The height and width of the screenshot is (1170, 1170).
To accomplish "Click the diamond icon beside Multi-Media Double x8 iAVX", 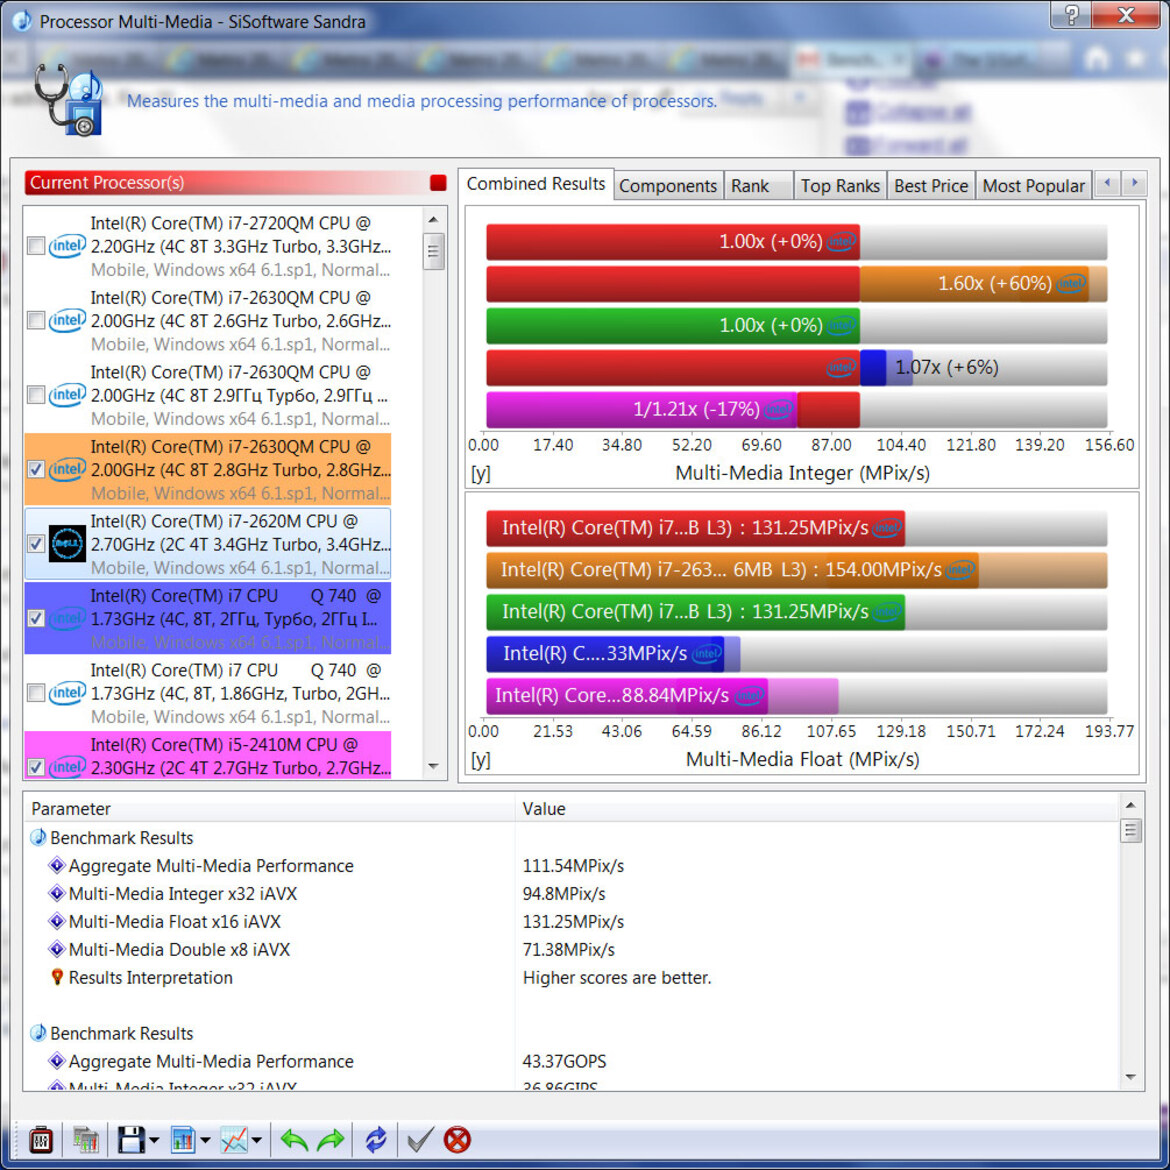I will [57, 949].
